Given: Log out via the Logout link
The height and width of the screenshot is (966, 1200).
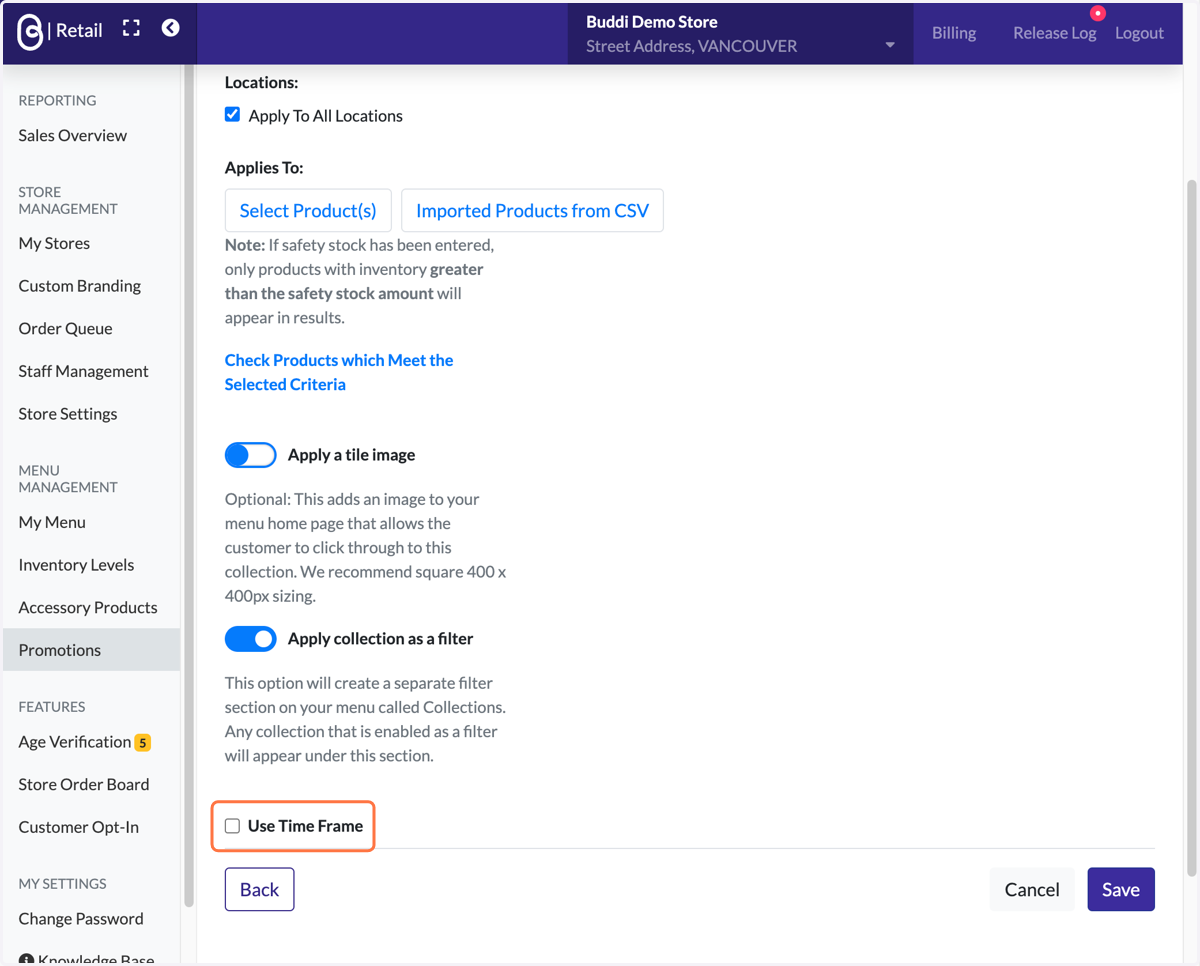Looking at the screenshot, I should (1139, 33).
